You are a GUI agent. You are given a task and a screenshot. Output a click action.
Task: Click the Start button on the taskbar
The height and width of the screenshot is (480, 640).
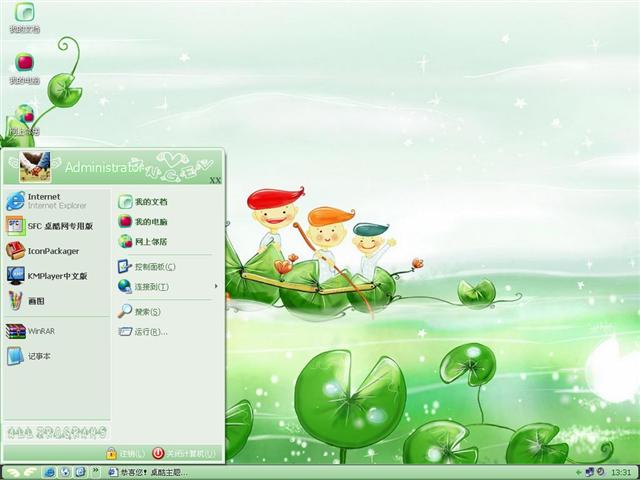(x=21, y=473)
